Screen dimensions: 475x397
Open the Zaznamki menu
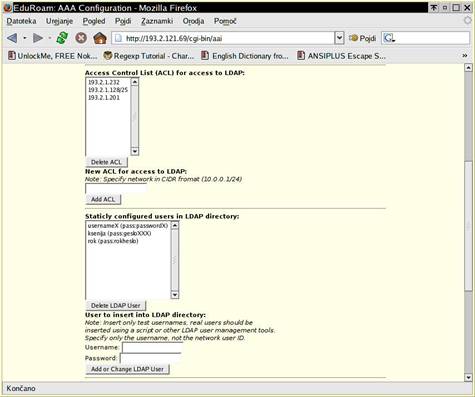157,21
